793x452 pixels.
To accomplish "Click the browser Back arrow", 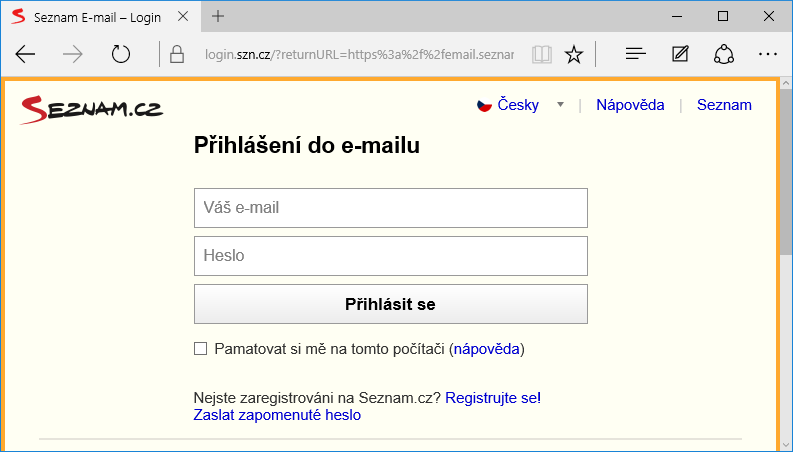I will [x=26, y=54].
